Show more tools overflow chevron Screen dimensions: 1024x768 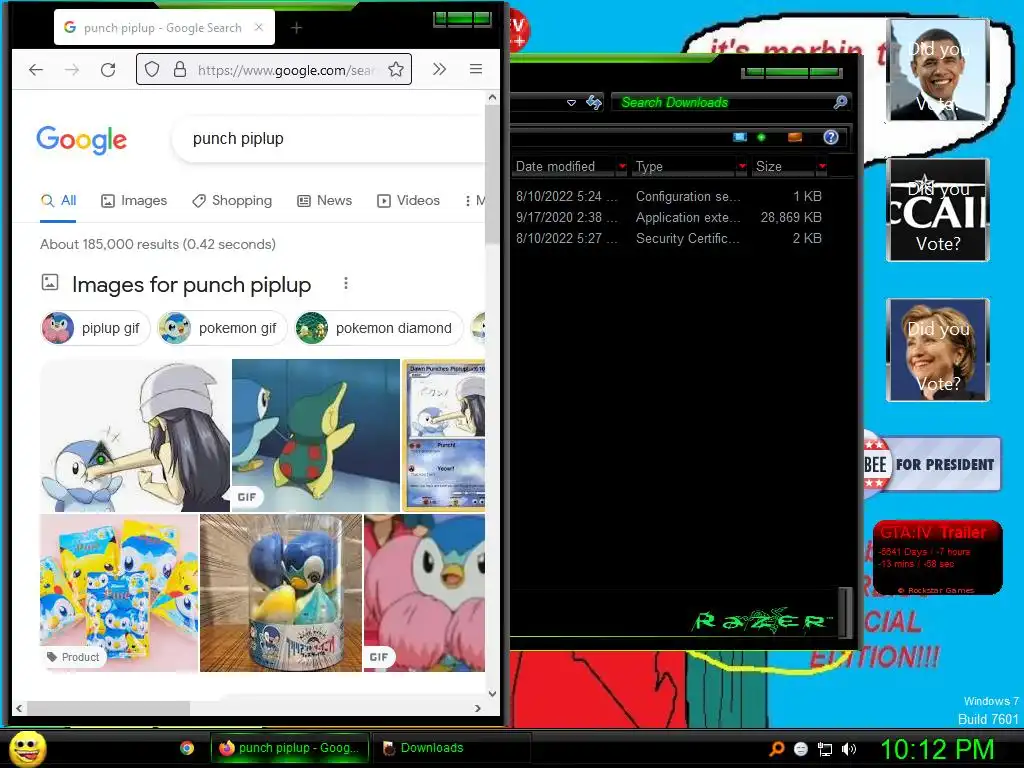pyautogui.click(x=440, y=69)
